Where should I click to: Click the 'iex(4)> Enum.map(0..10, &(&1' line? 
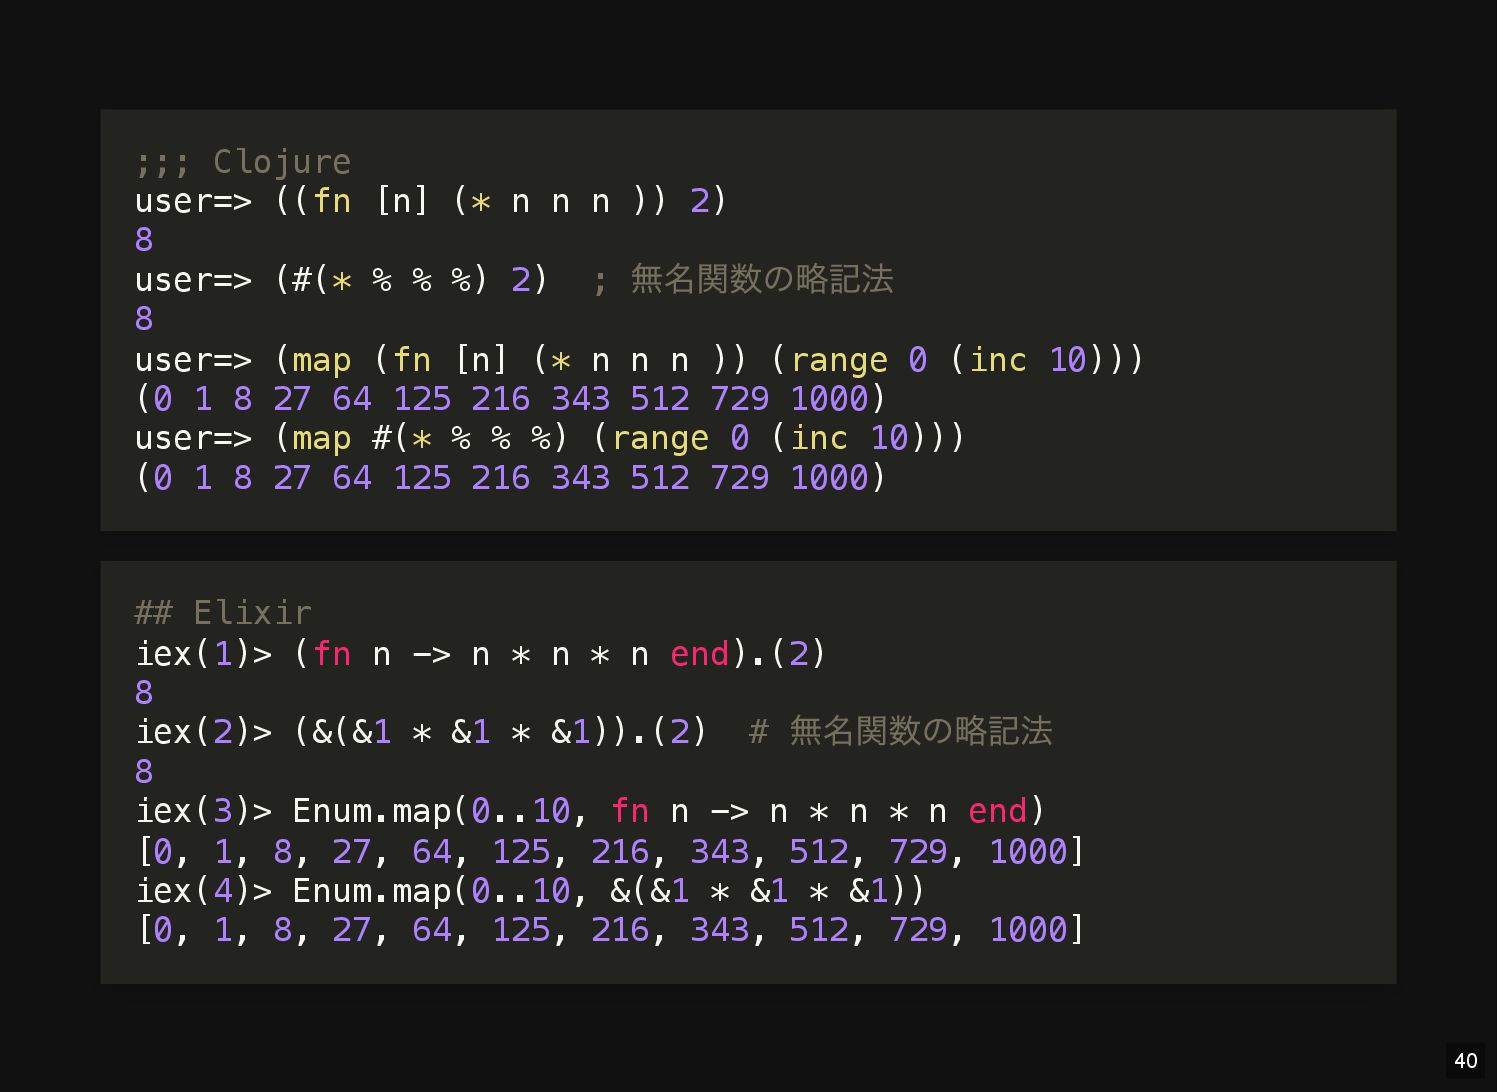tap(530, 890)
